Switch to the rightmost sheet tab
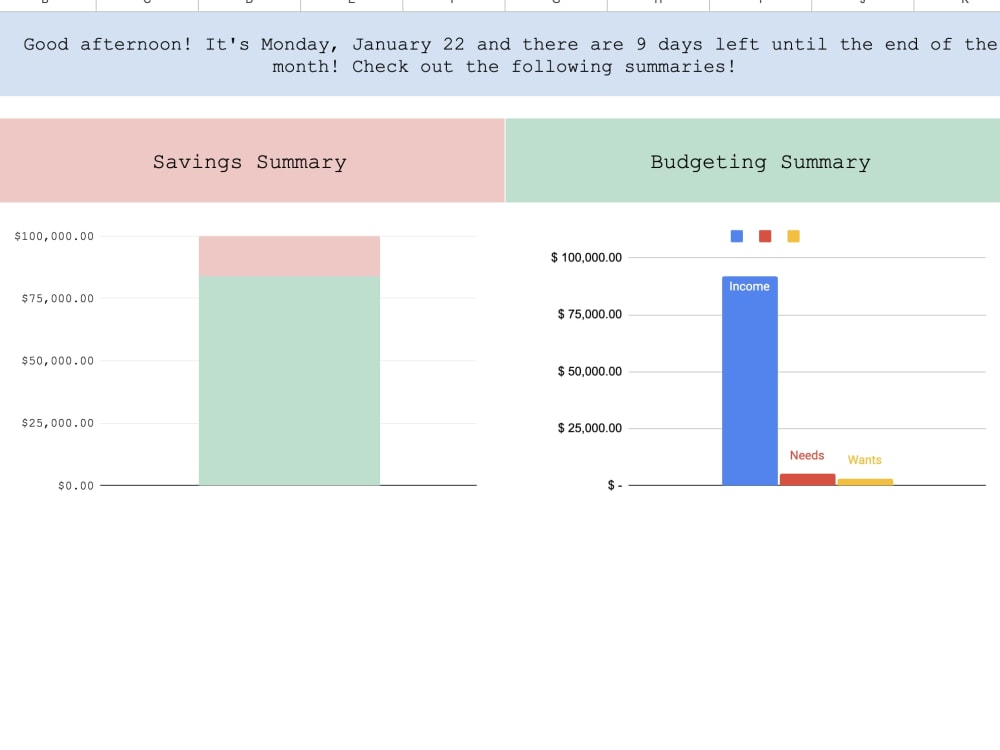Image resolution: width=1000 pixels, height=750 pixels. [x=960, y=4]
